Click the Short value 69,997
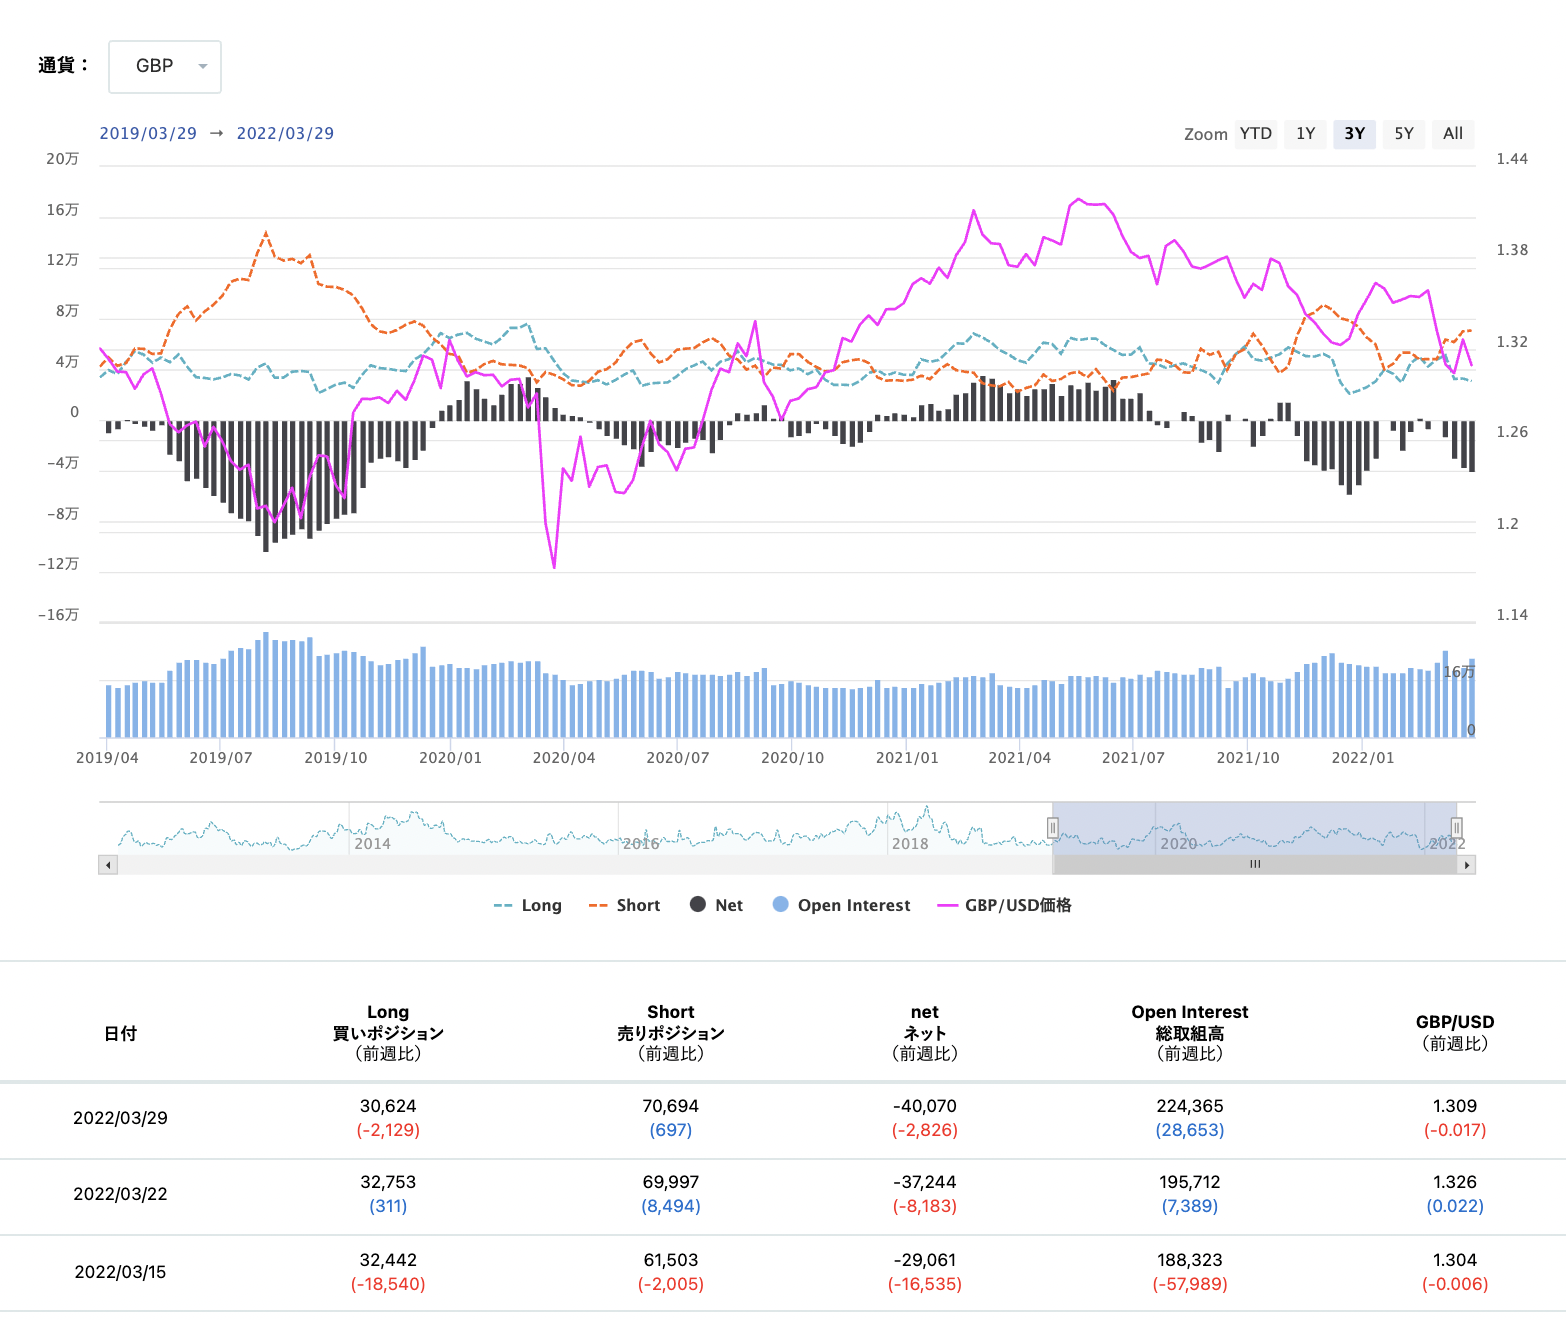Screen dimensions: 1566x1320 (x=671, y=1182)
